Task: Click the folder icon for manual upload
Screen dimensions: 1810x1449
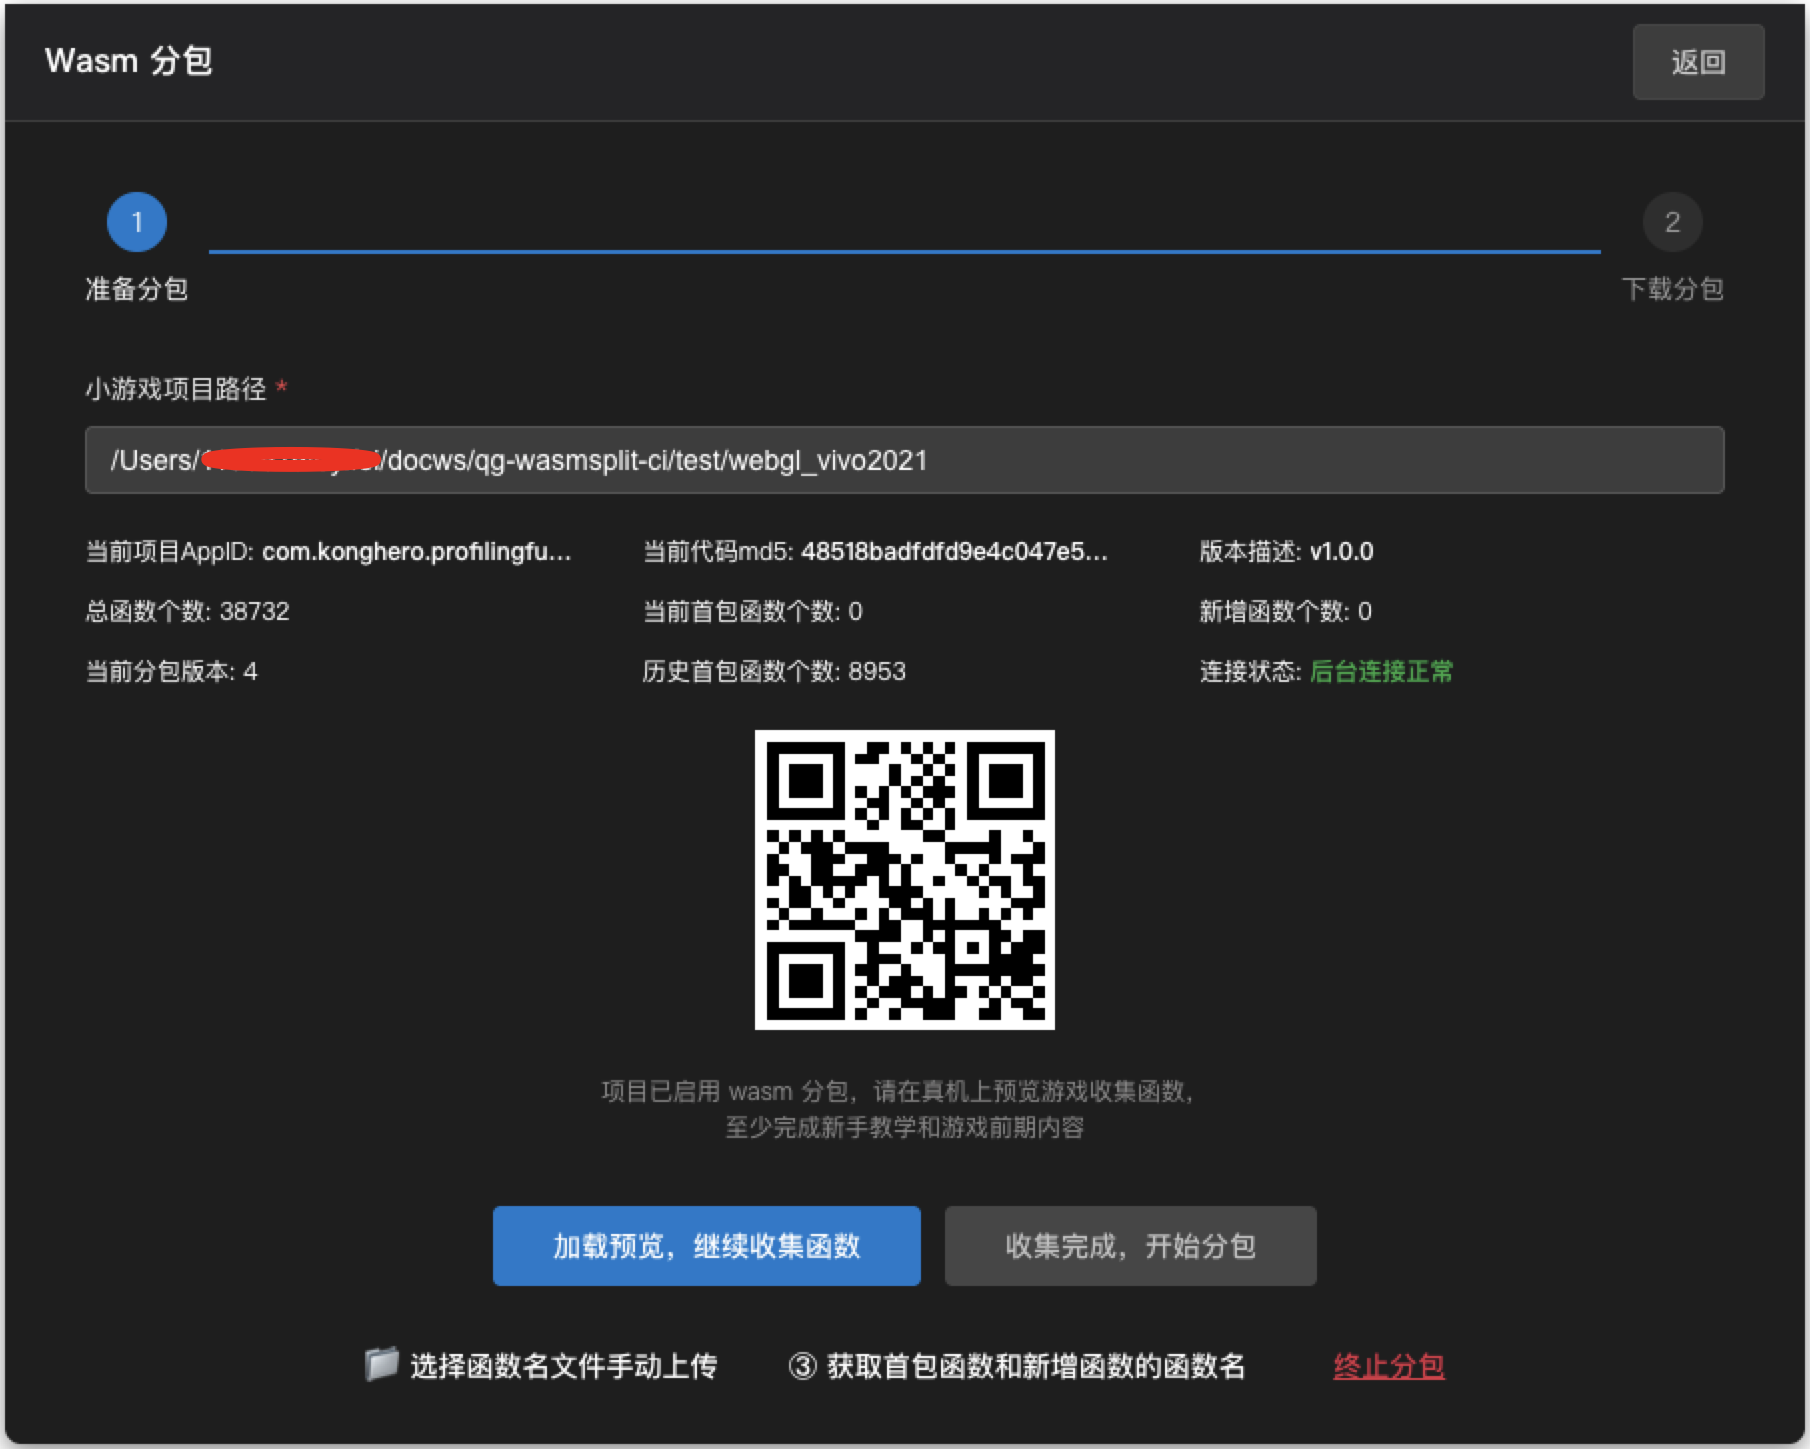Action: tap(381, 1364)
